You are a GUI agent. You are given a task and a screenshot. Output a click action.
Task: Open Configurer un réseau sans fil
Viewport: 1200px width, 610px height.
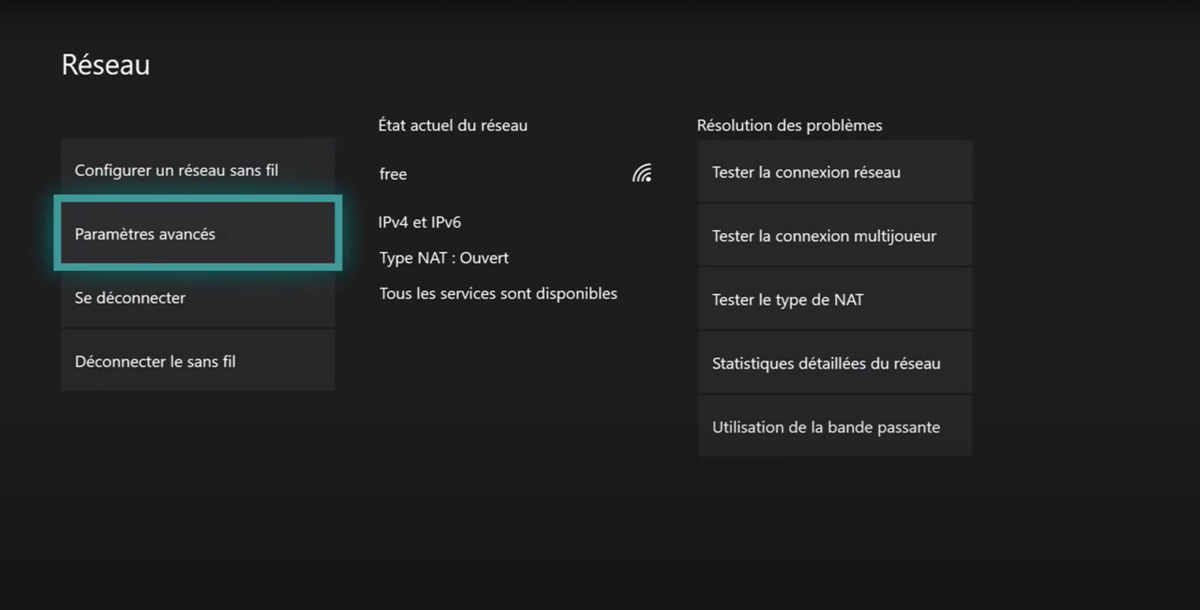197,170
